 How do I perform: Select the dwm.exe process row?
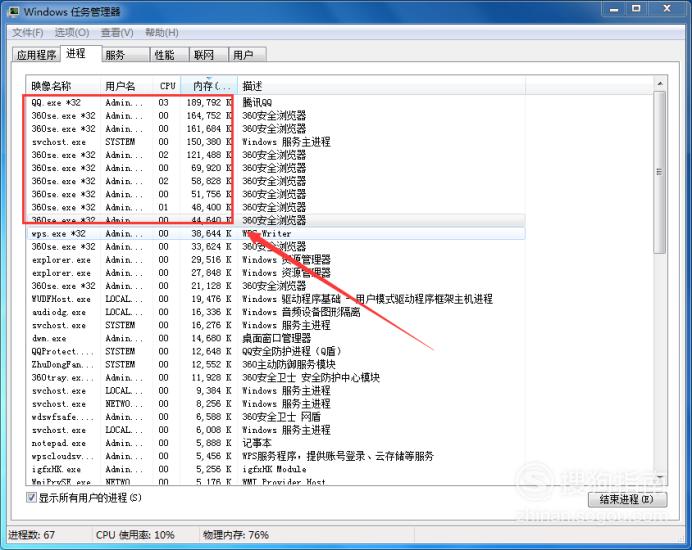click(x=276, y=338)
